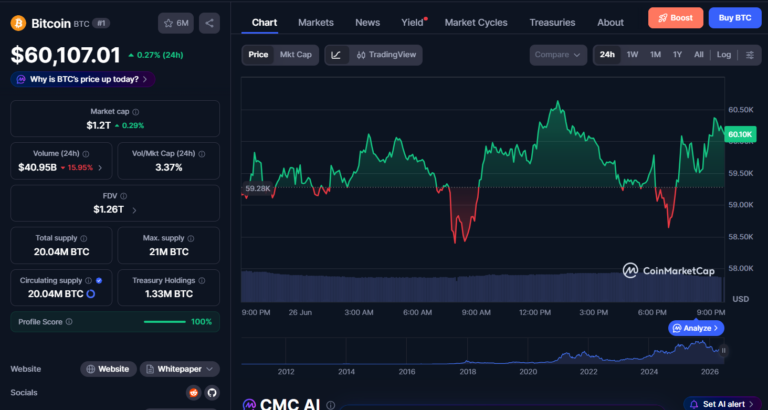Click the Profile Score progress bar
The width and height of the screenshot is (768, 410).
click(165, 322)
